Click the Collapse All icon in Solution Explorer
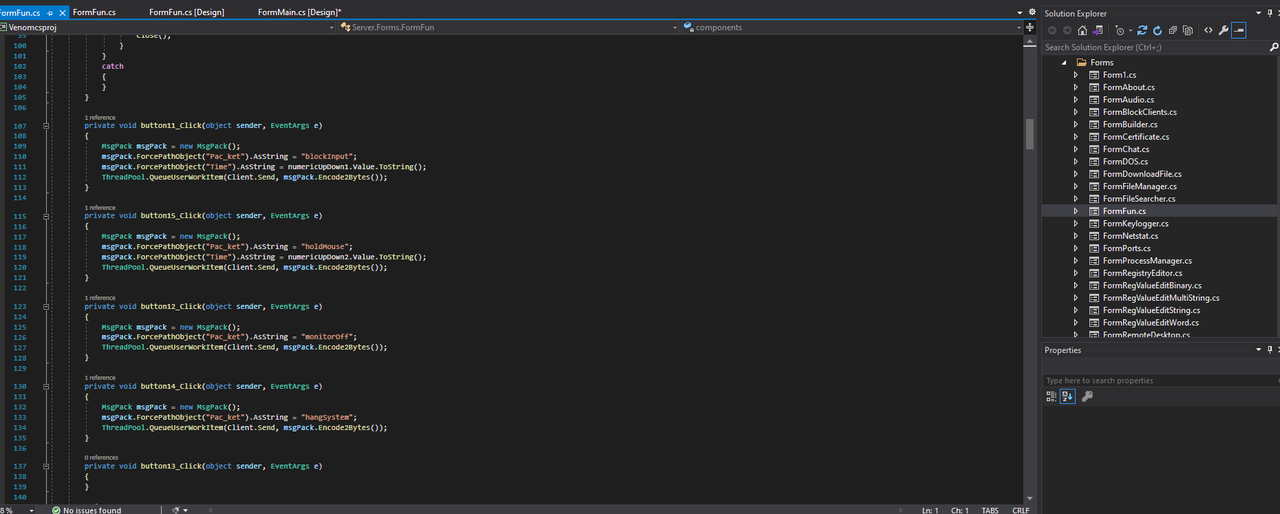Screen dimensions: 1280x514 coord(1173,30)
